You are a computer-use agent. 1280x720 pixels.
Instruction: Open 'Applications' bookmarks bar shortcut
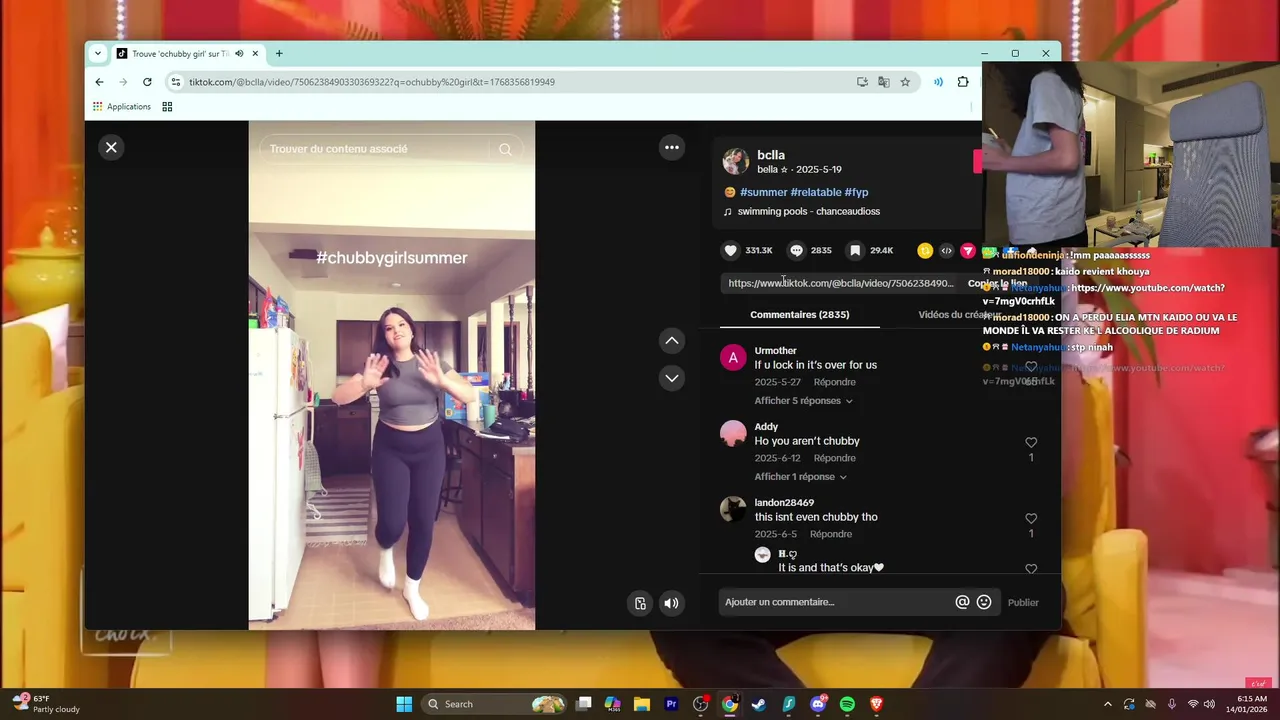click(122, 107)
